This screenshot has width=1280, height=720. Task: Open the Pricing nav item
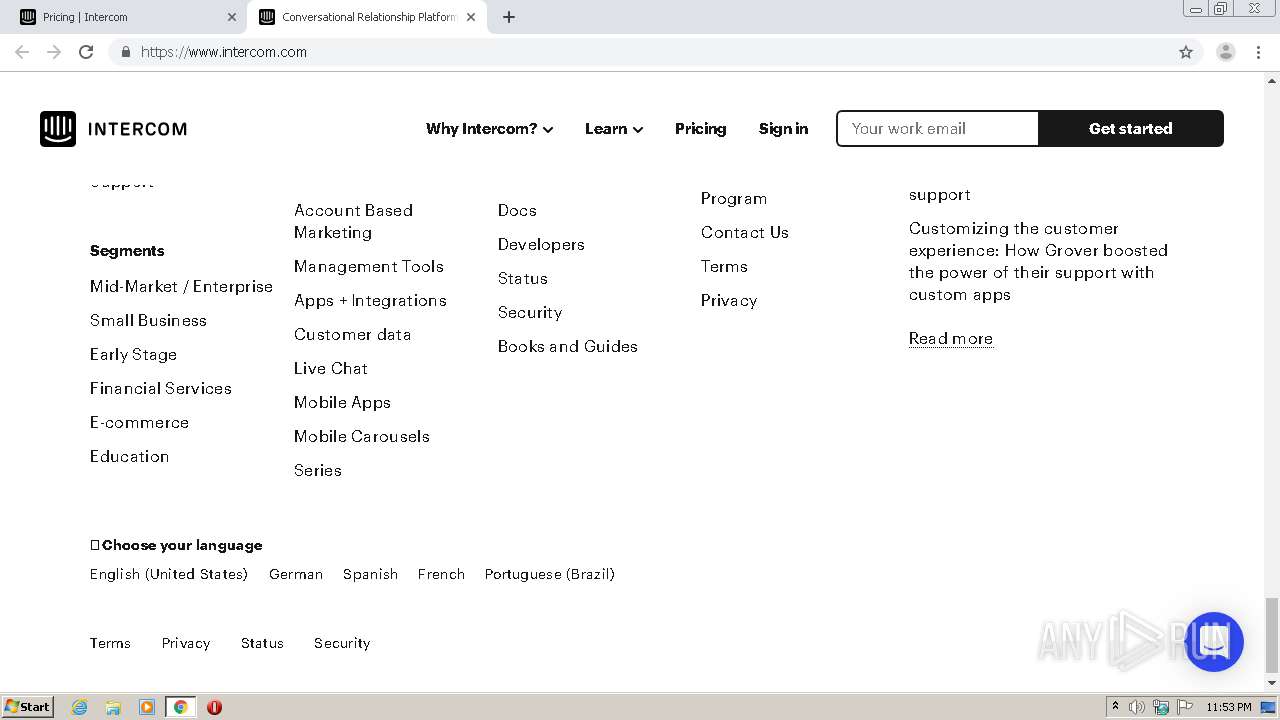click(x=701, y=129)
